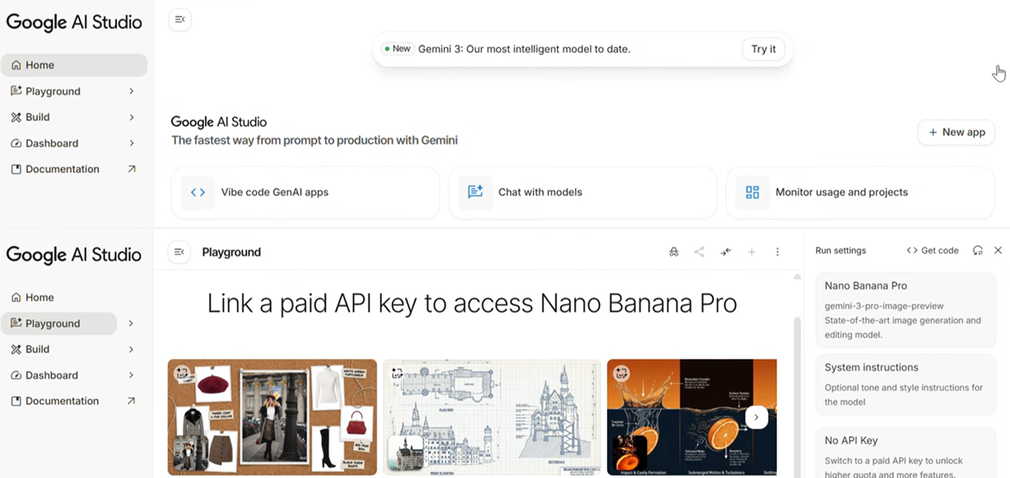The image size is (1010, 478).
Task: Open compare mode arrows icon
Action: 726,252
